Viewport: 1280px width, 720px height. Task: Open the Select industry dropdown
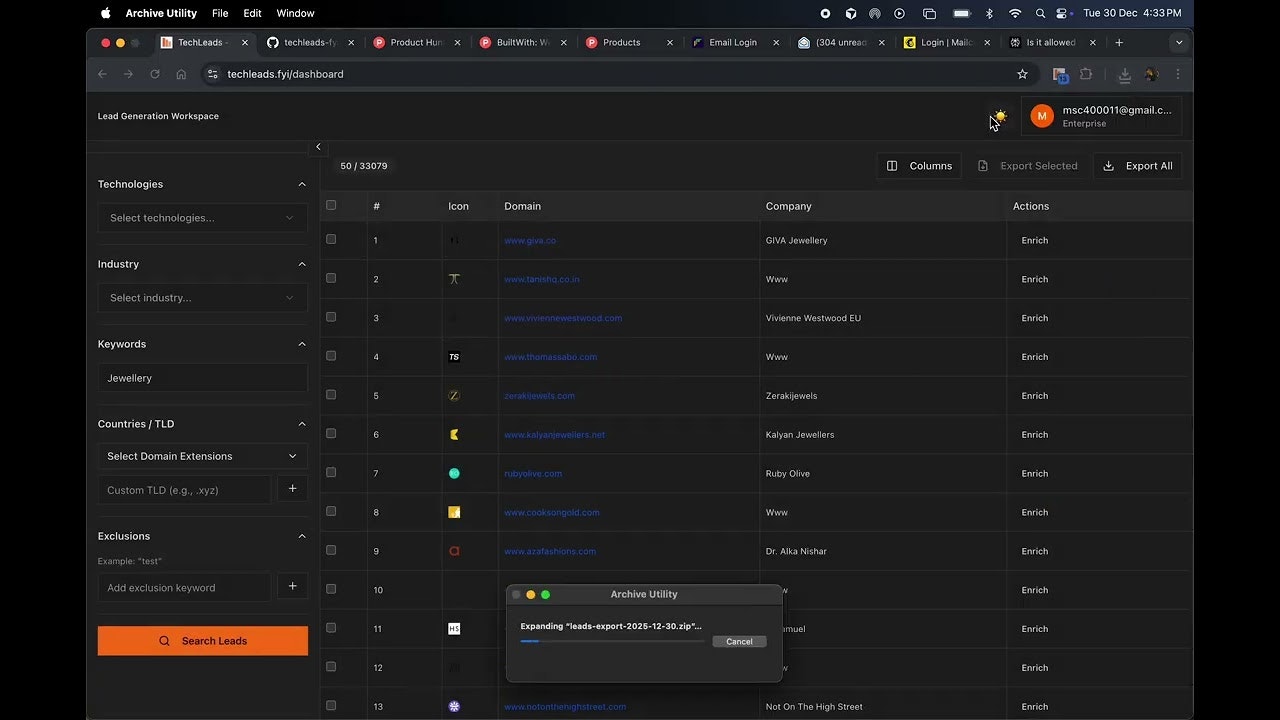tap(202, 298)
